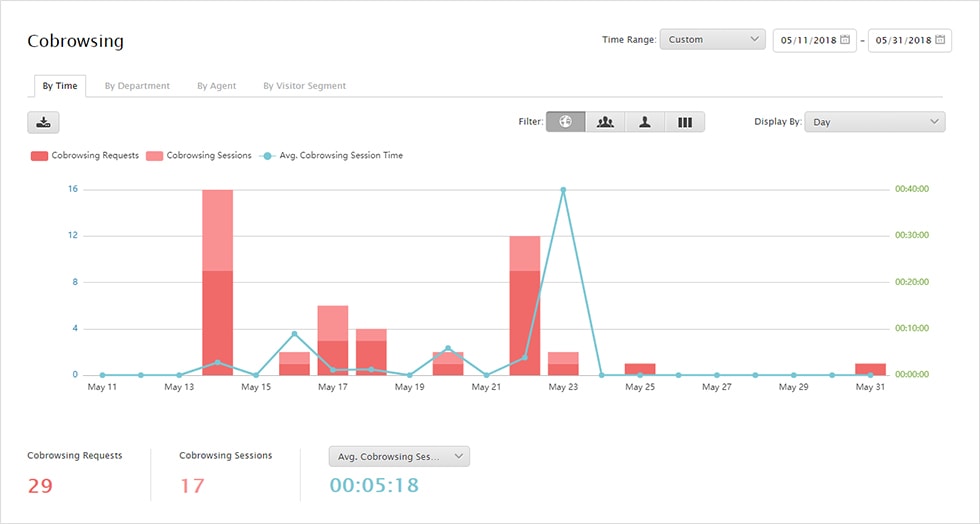Click the tallest bar at May 14
This screenshot has height=524, width=980.
coord(218,282)
